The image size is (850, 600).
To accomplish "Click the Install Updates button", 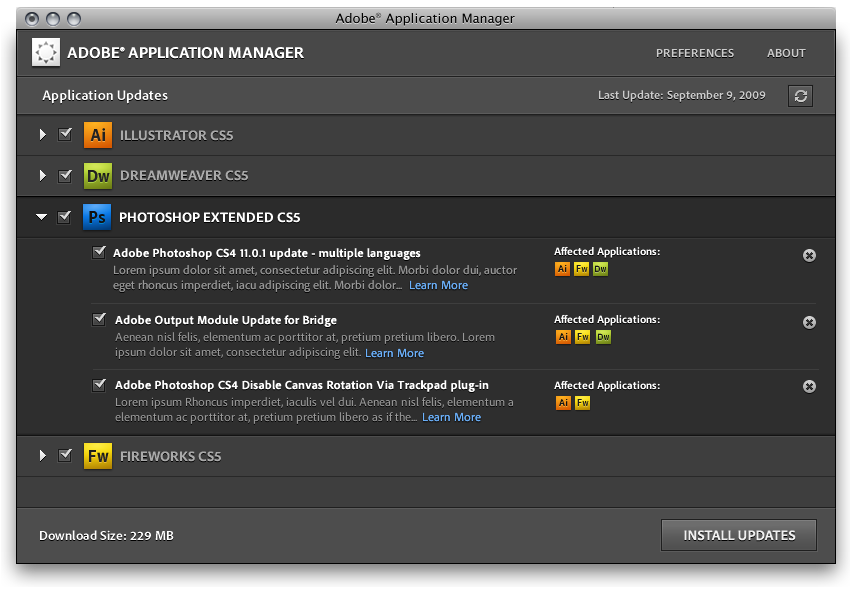I will [739, 535].
